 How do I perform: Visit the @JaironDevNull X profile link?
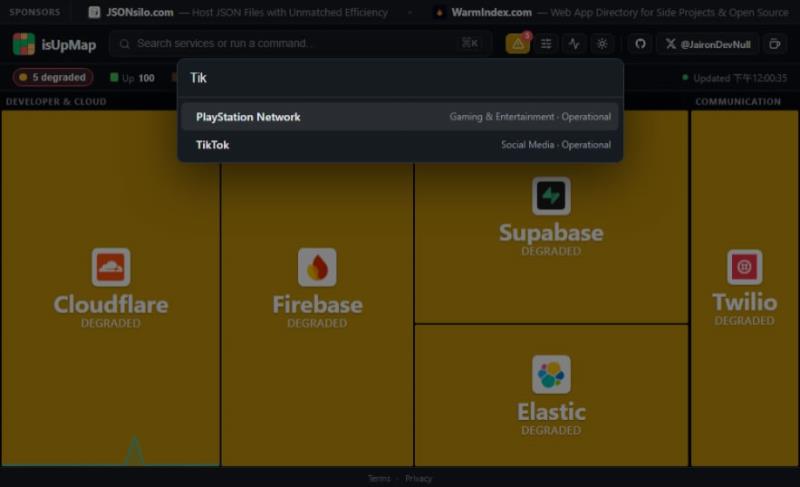708,44
